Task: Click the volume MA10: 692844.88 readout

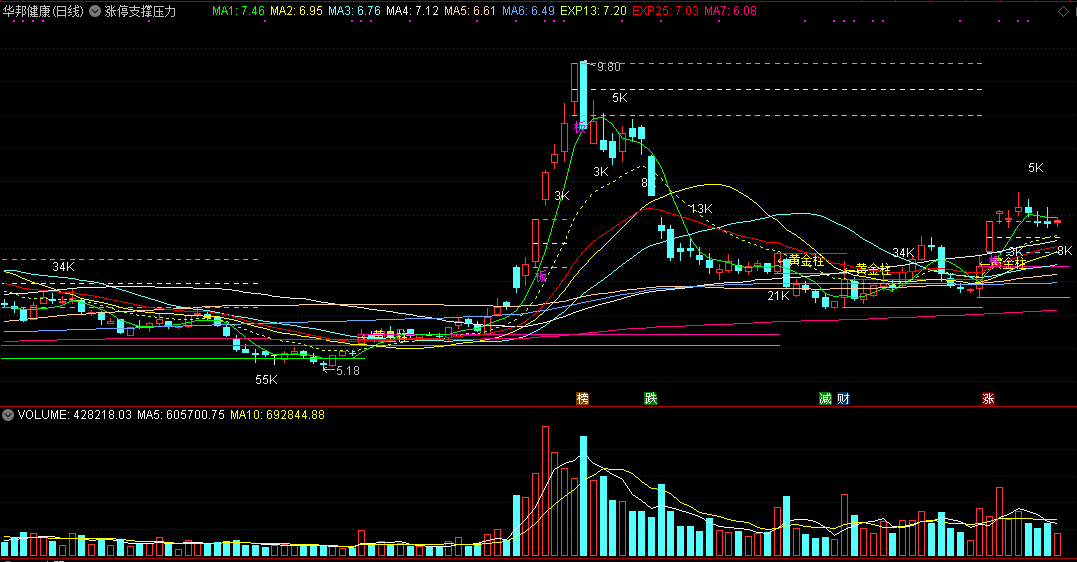Action: click(x=277, y=415)
